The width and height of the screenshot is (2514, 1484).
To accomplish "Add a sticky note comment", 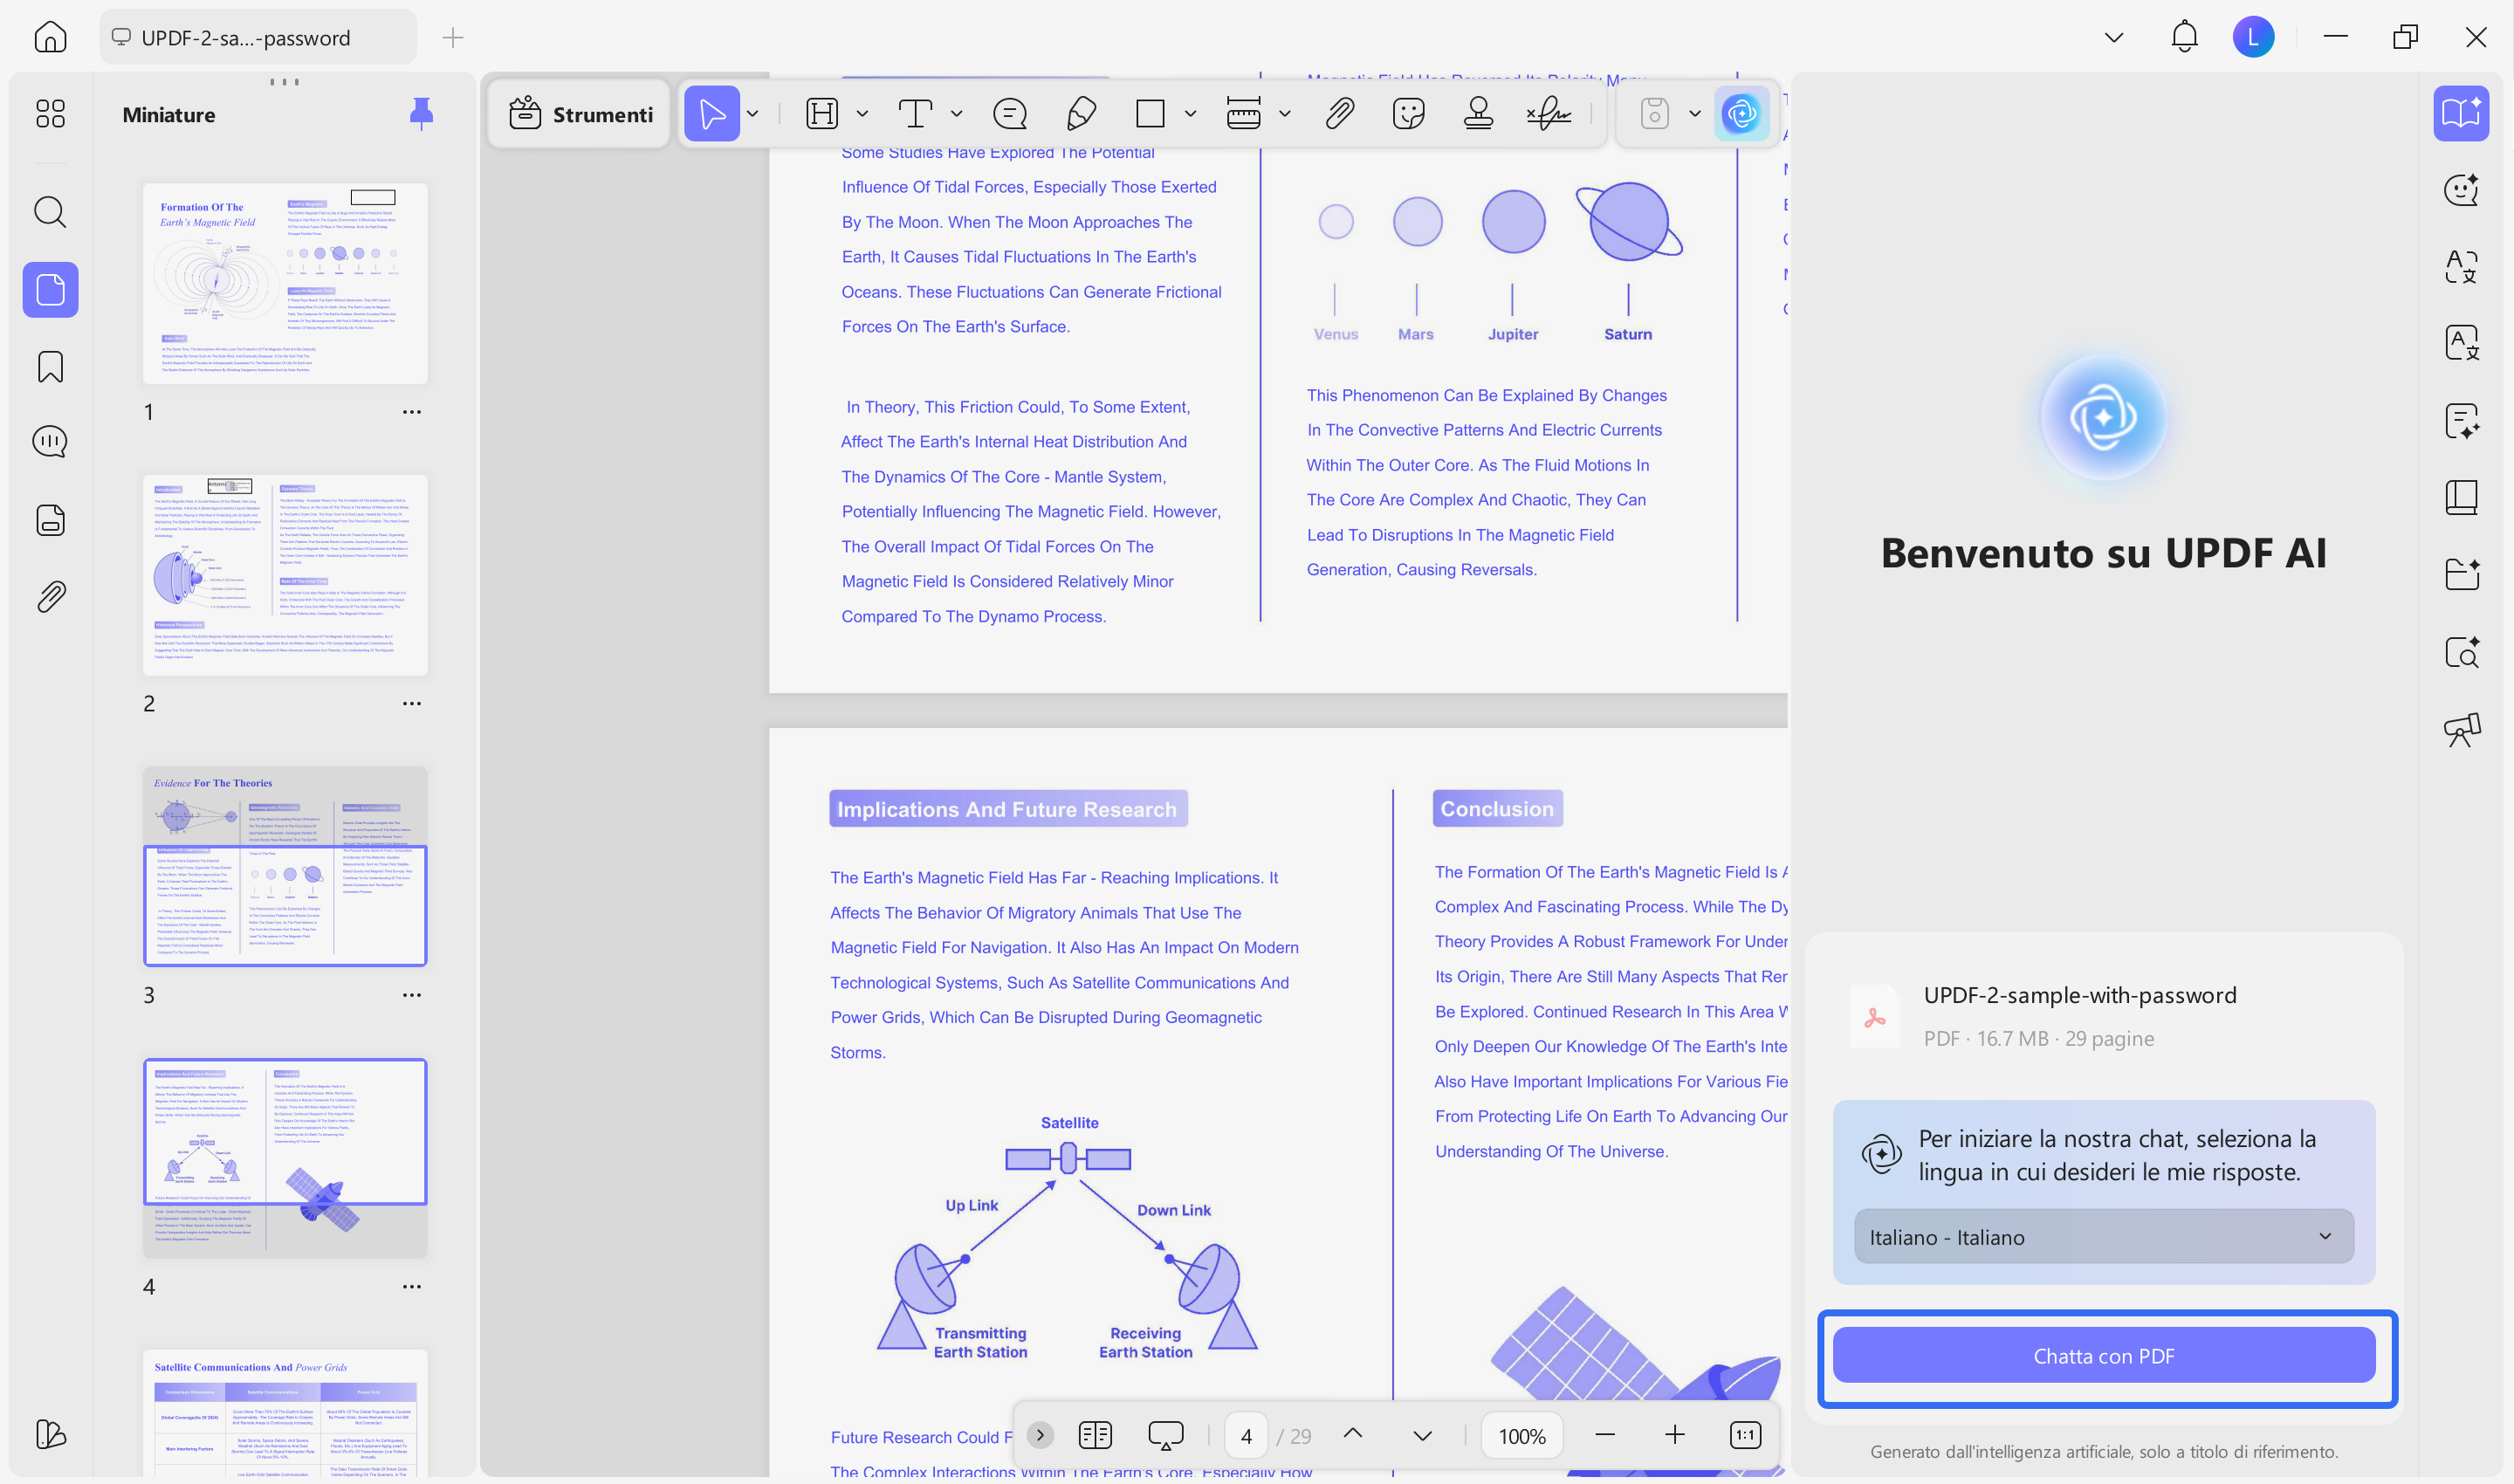I will point(1010,114).
